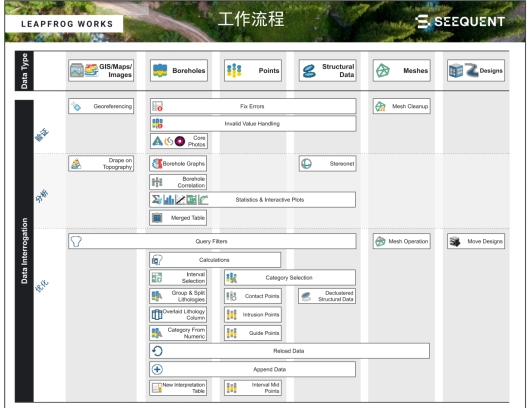Click the Move Designs icon
Screen dimensions: 532x408
pos(455,241)
